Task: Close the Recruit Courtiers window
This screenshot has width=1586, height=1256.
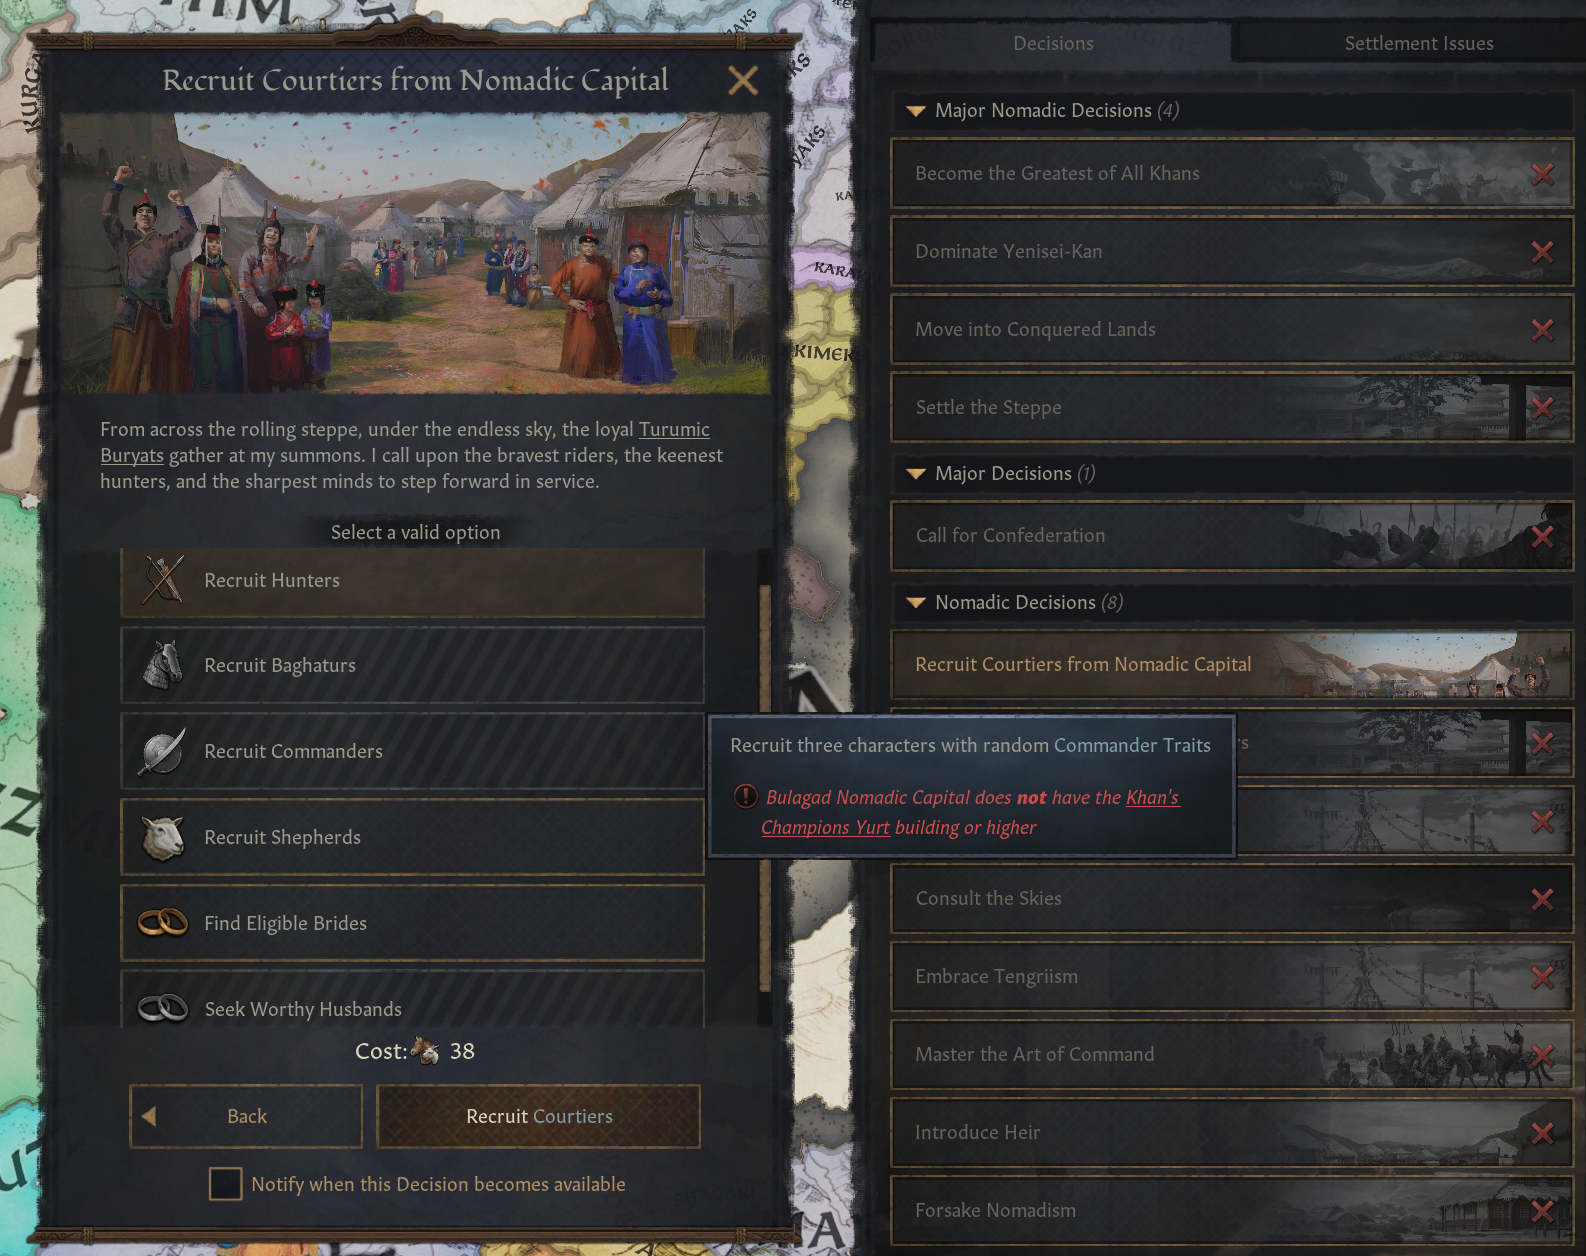Action: tap(743, 80)
